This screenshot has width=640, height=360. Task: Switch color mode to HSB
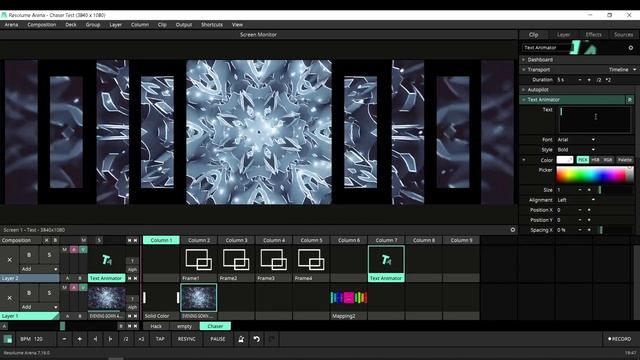click(x=595, y=160)
